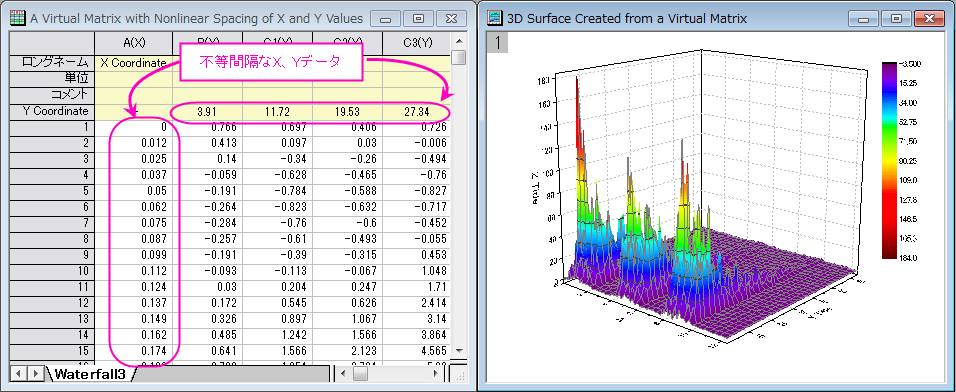The width and height of the screenshot is (956, 392).
Task: Select column header A(X)
Action: pos(134,43)
